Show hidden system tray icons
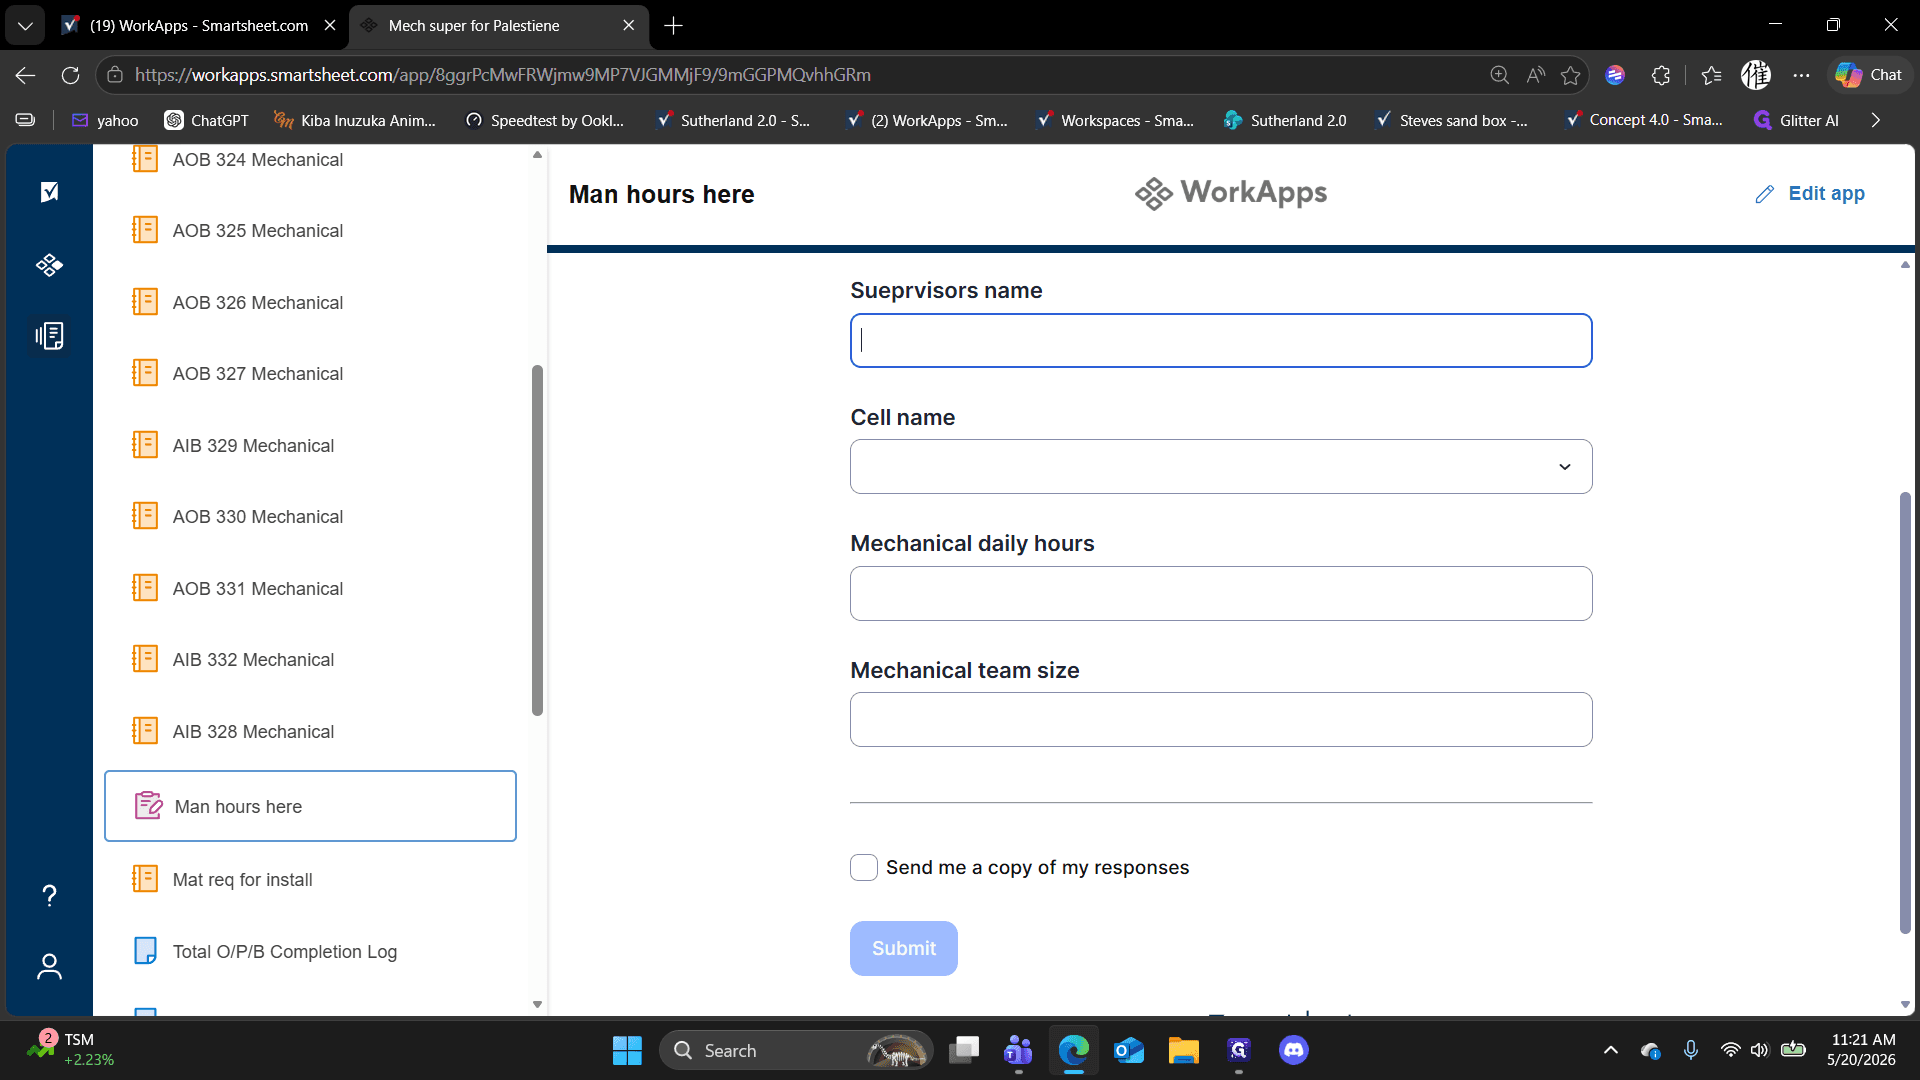Screen dimensions: 1920x1080 [x=1611, y=1050]
